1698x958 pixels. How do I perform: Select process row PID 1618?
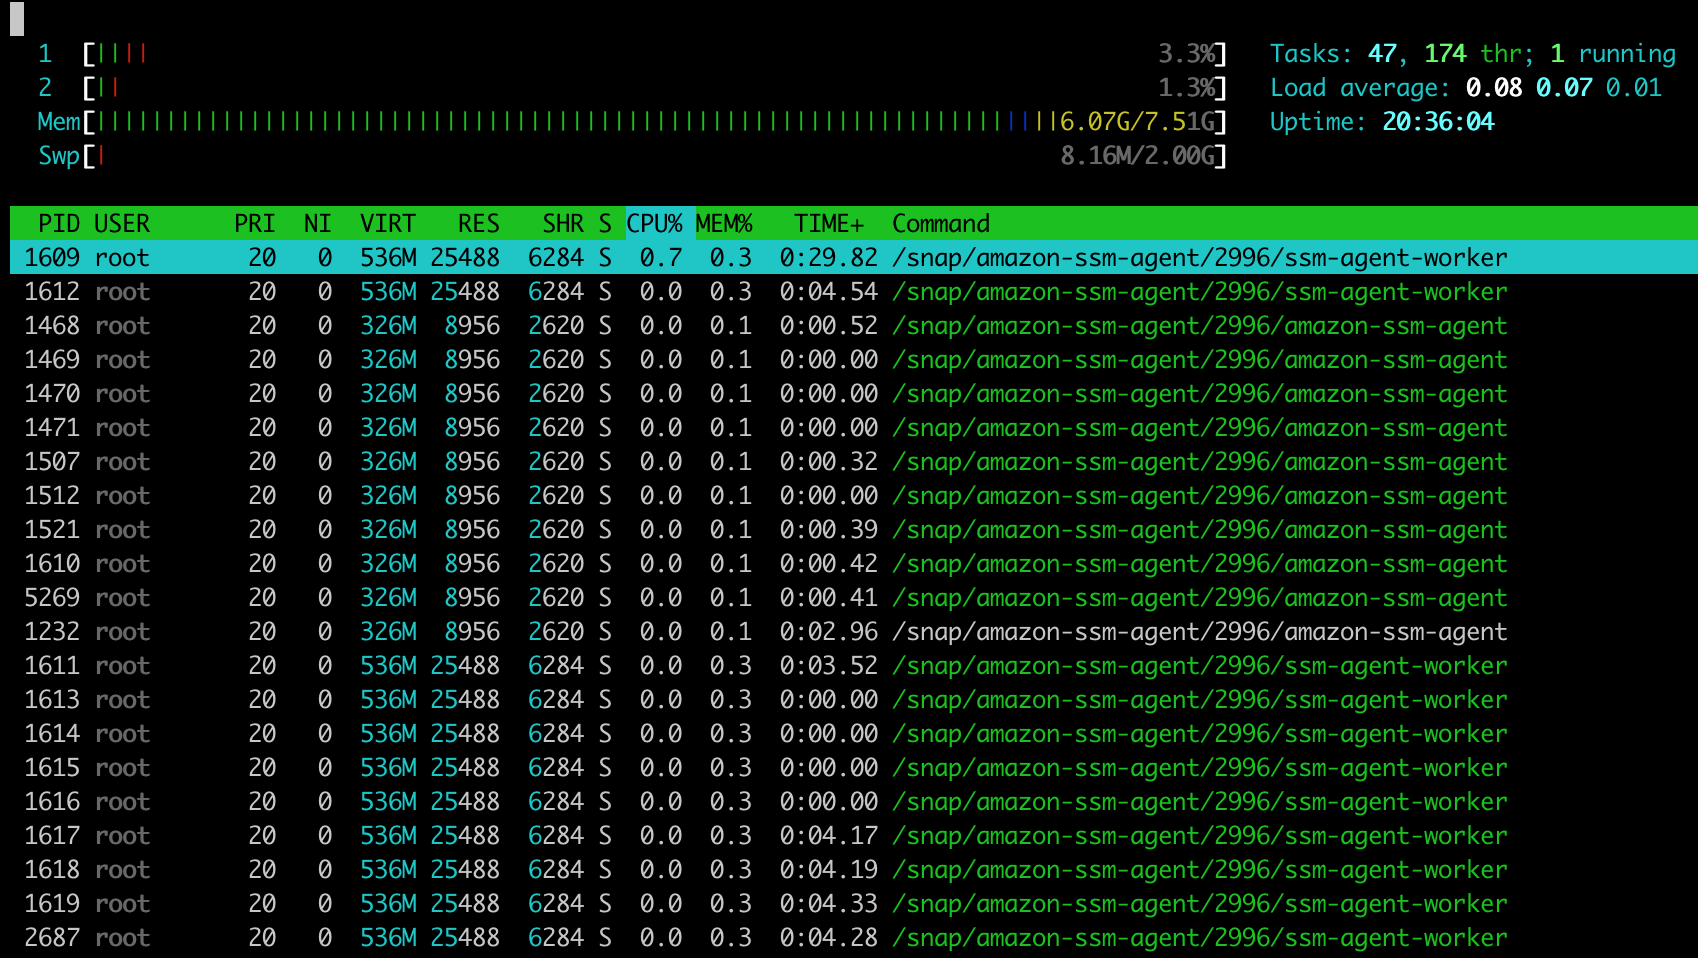click(854, 869)
